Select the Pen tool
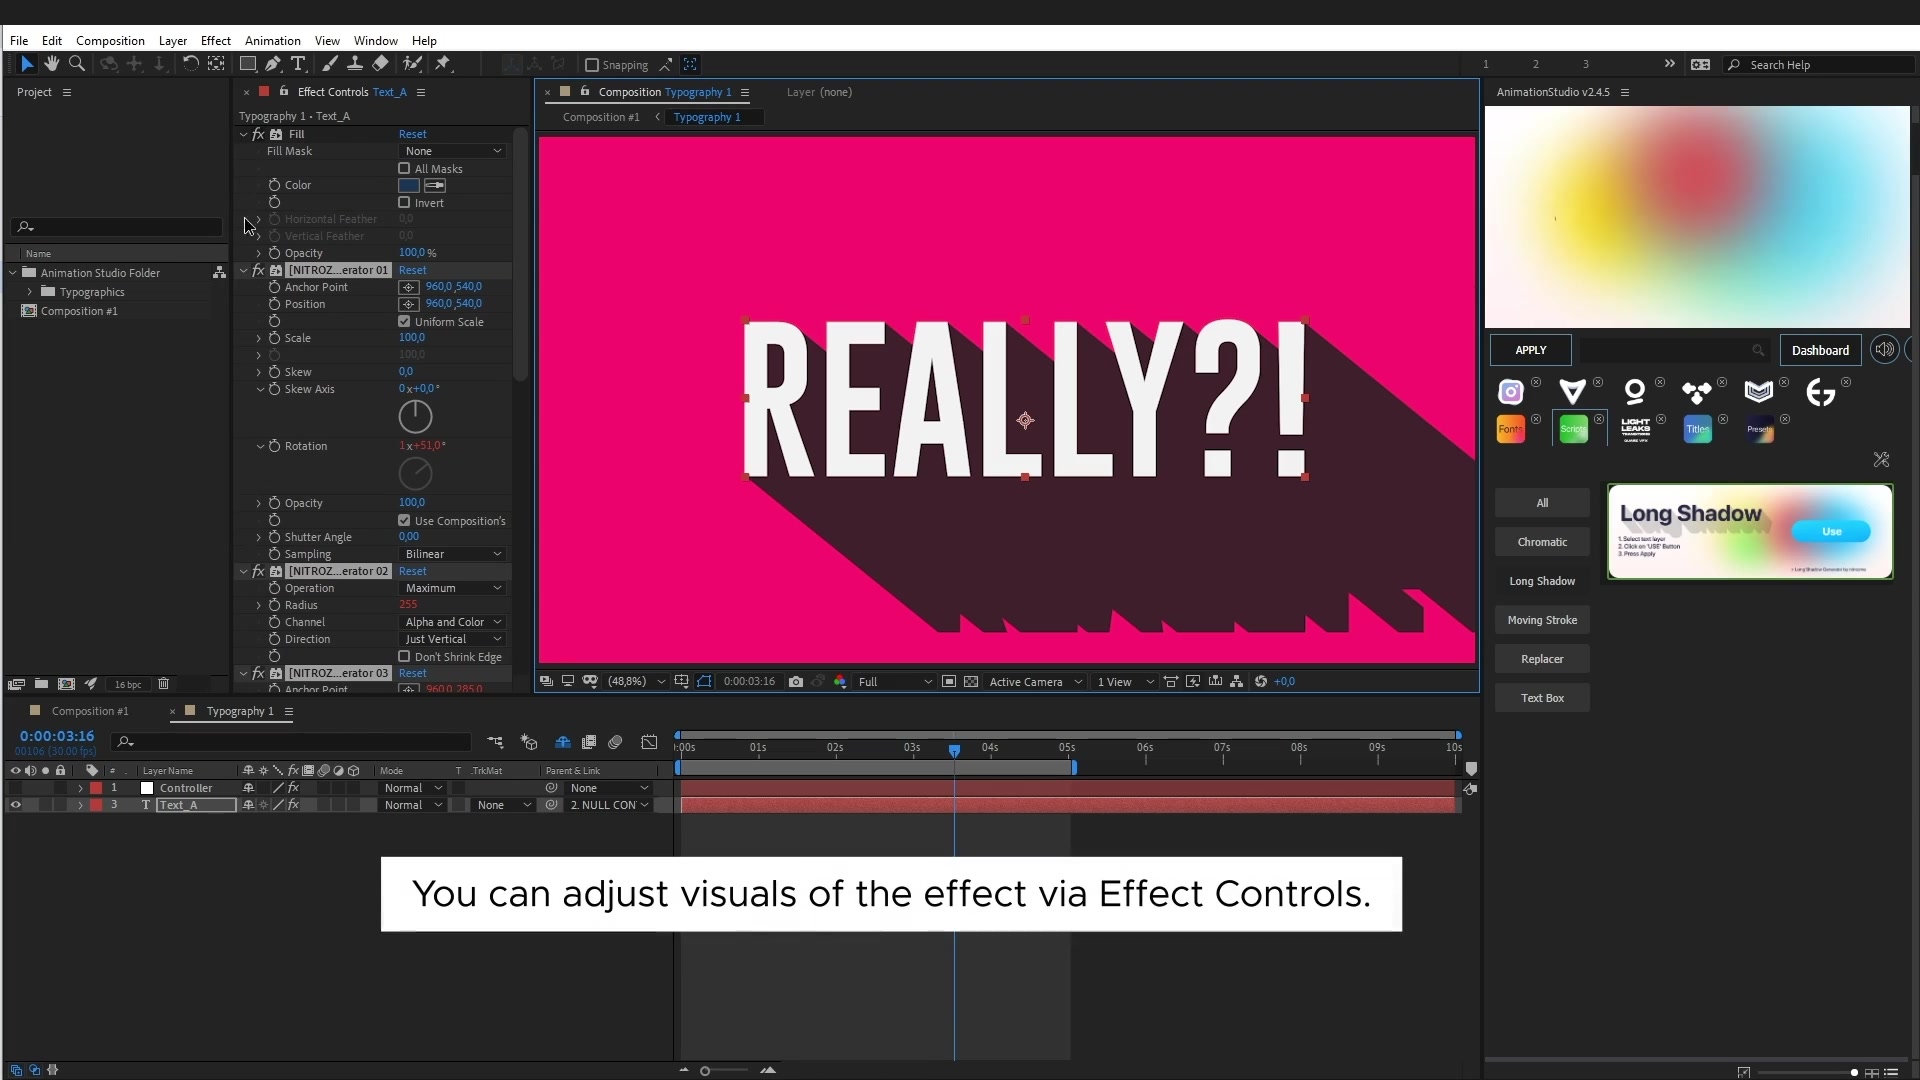 [x=272, y=64]
